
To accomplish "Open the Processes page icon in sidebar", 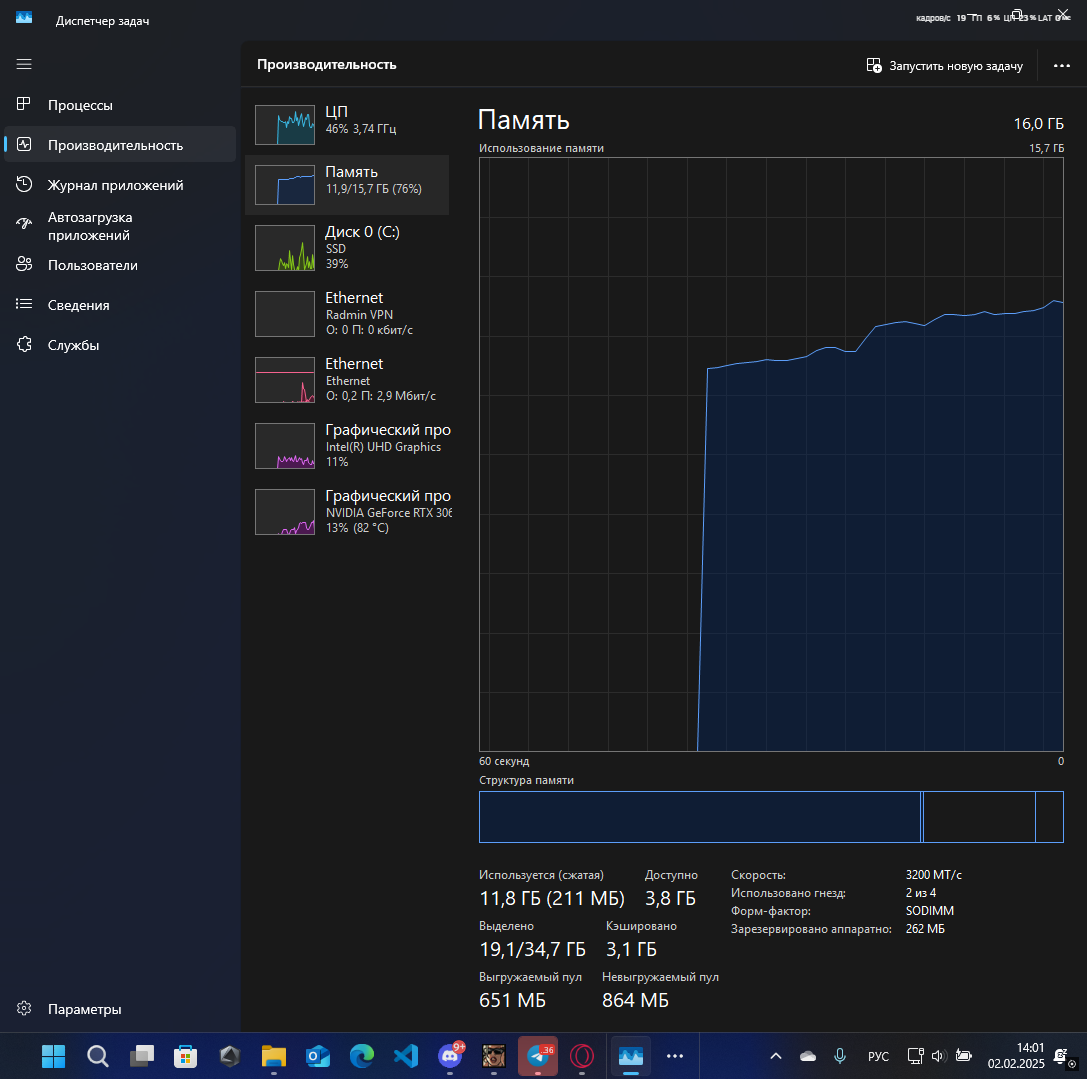I will point(24,105).
